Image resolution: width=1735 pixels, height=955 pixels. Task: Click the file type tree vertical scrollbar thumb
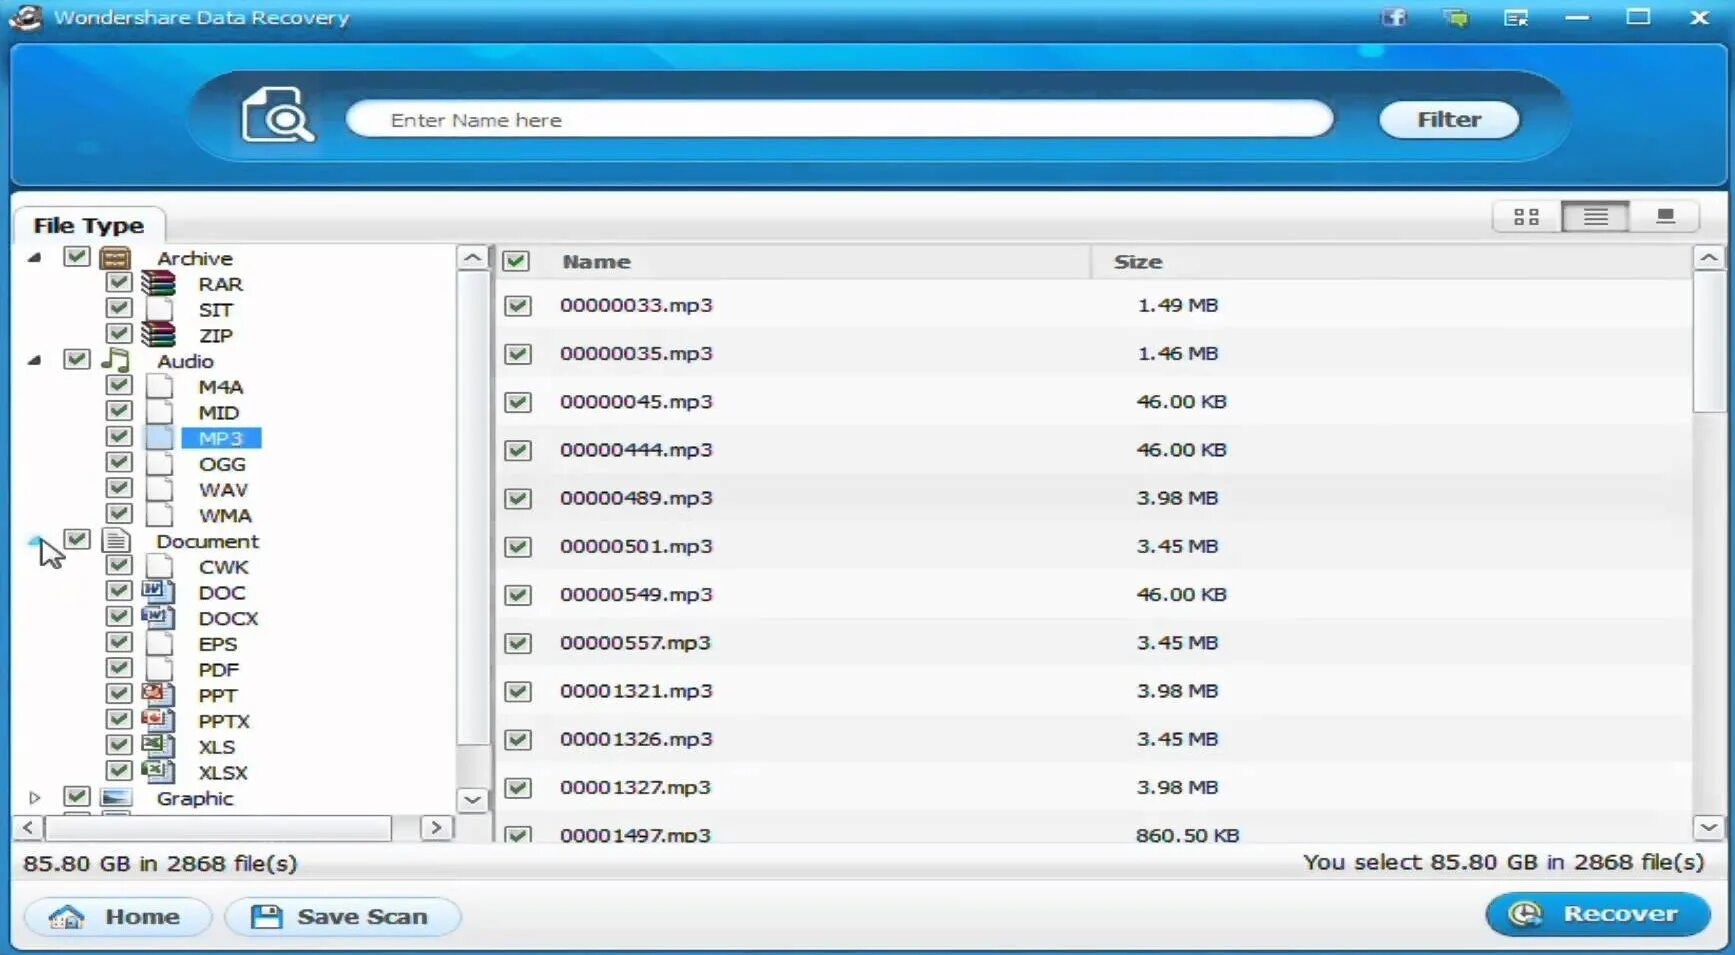472,508
